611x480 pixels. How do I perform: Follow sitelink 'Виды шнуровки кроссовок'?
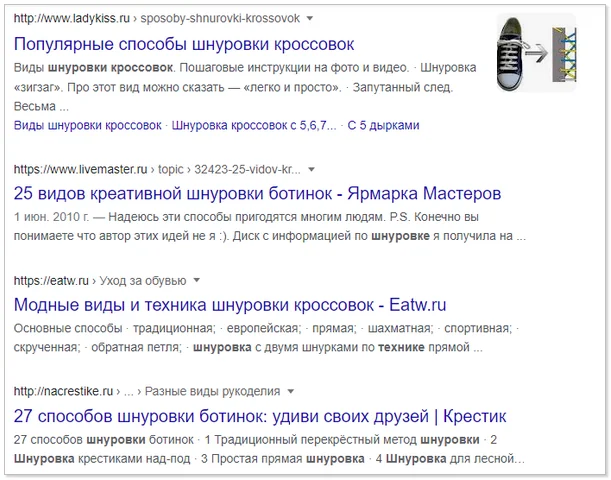pyautogui.click(x=88, y=125)
